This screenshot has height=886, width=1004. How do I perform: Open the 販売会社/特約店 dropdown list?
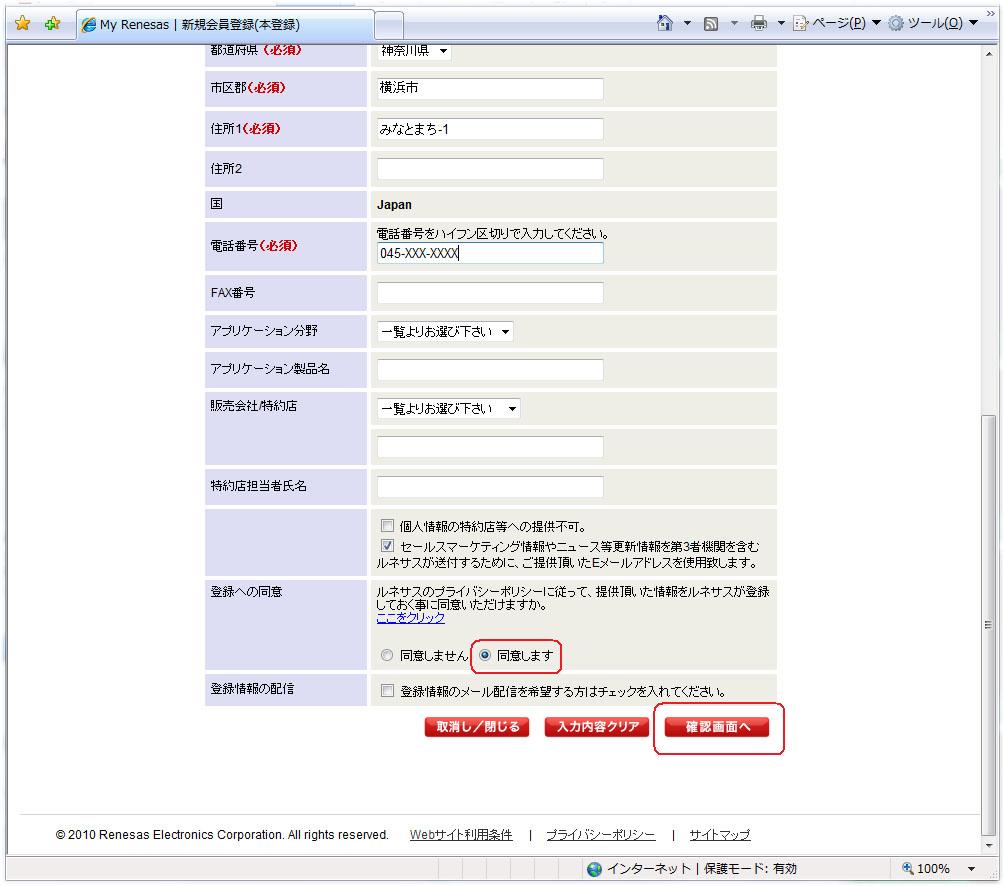(x=448, y=408)
